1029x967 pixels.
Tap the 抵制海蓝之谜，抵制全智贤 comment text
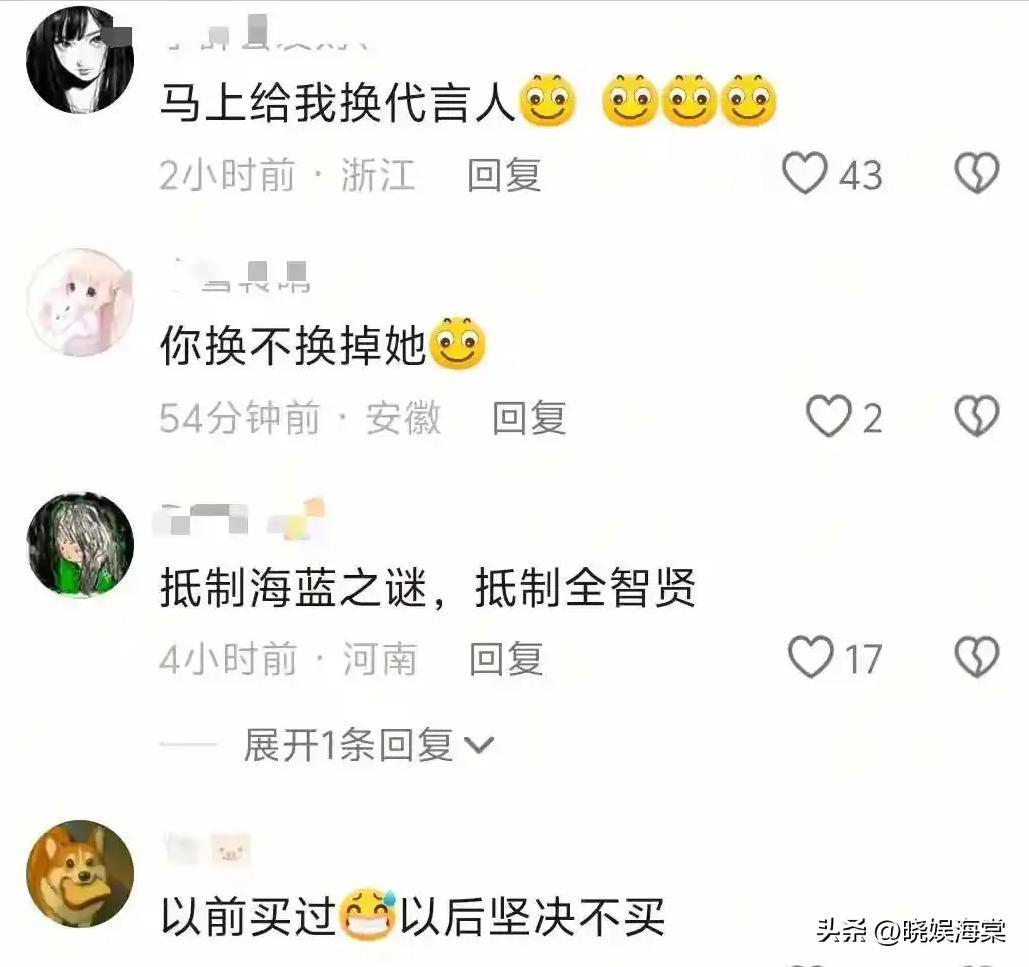(427, 588)
